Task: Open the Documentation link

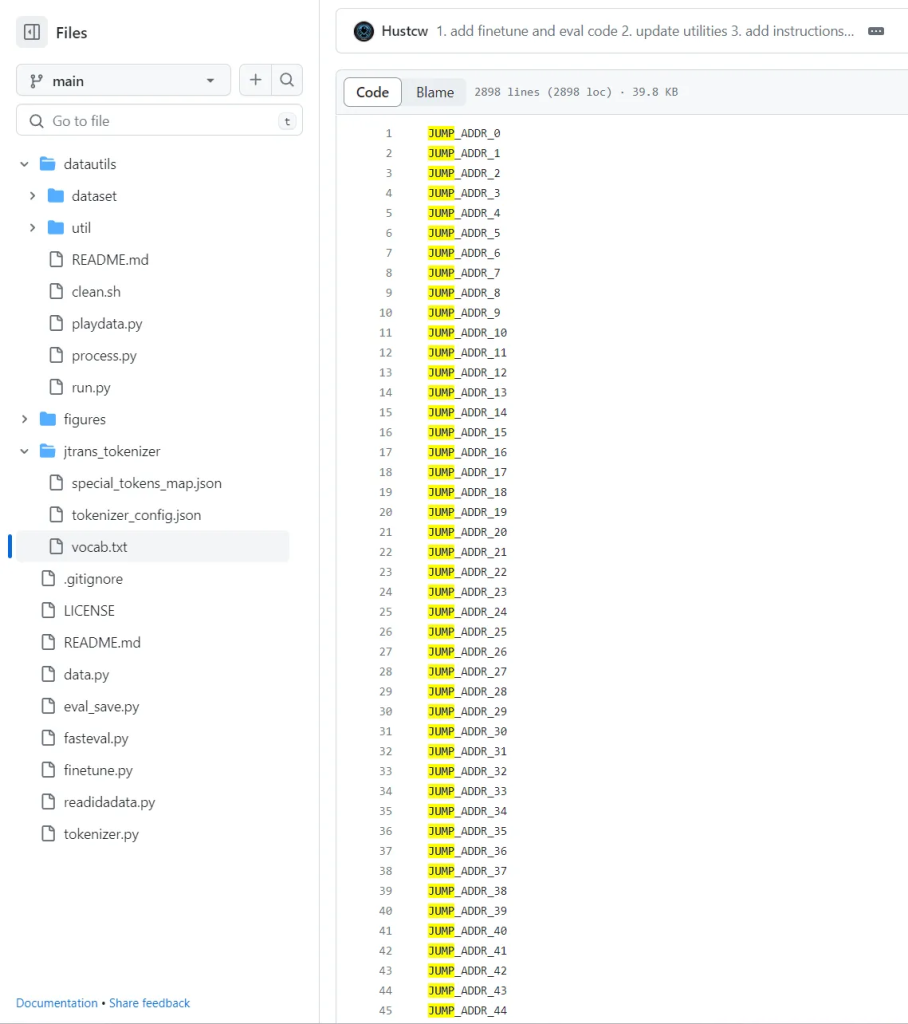Action: point(57,1003)
